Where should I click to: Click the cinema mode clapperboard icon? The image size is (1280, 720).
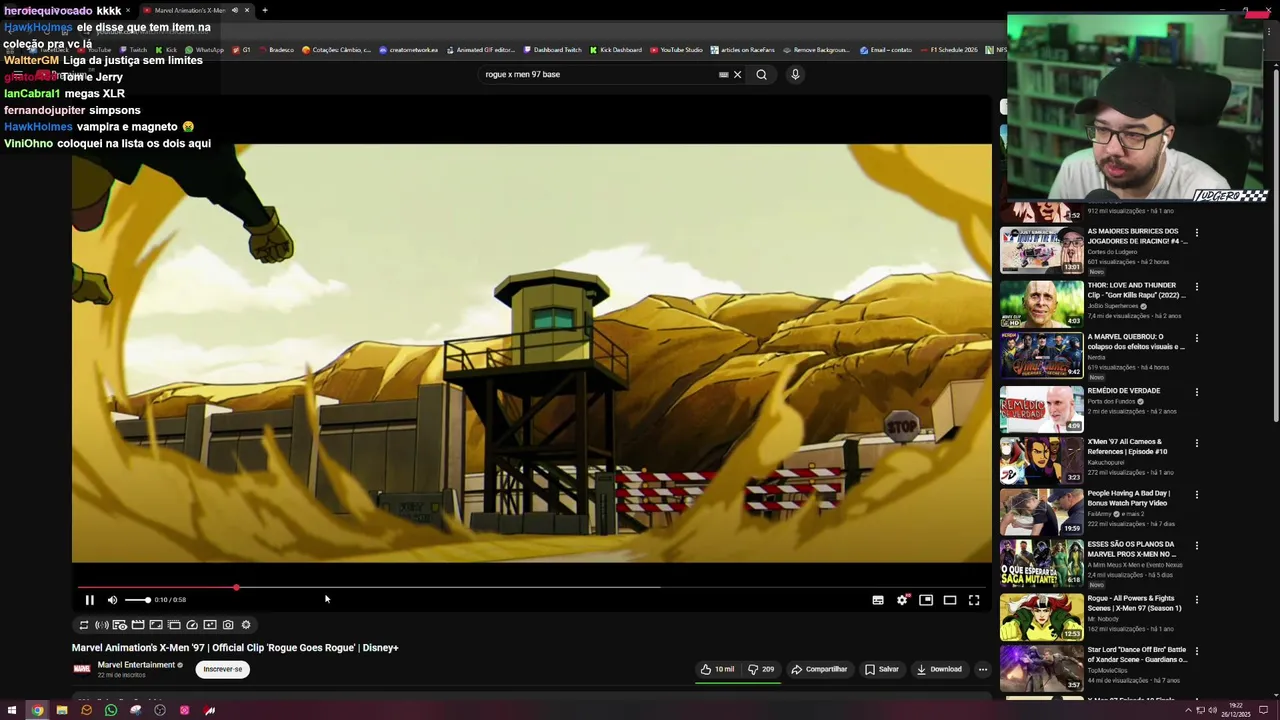coord(138,625)
